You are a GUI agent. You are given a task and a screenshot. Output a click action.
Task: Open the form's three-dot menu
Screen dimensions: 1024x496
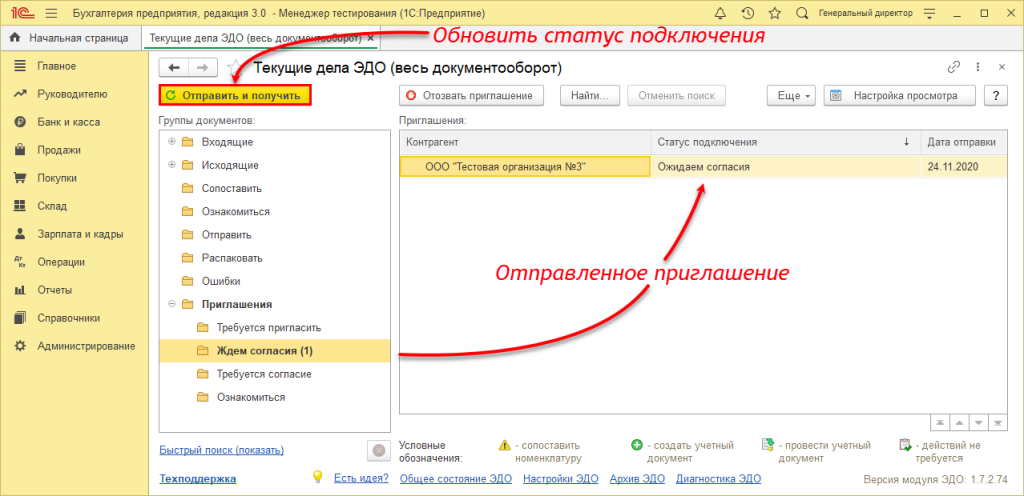click(978, 67)
